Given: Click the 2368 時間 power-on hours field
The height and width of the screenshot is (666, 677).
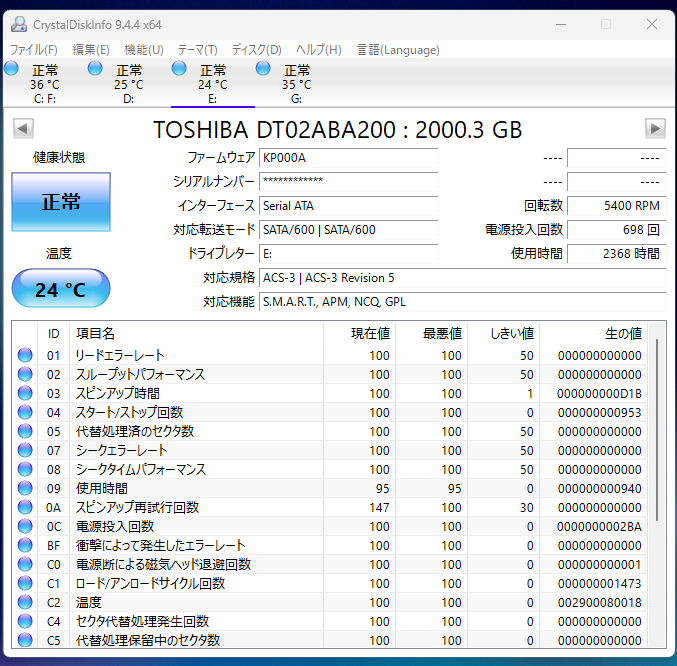Looking at the screenshot, I should point(617,254).
